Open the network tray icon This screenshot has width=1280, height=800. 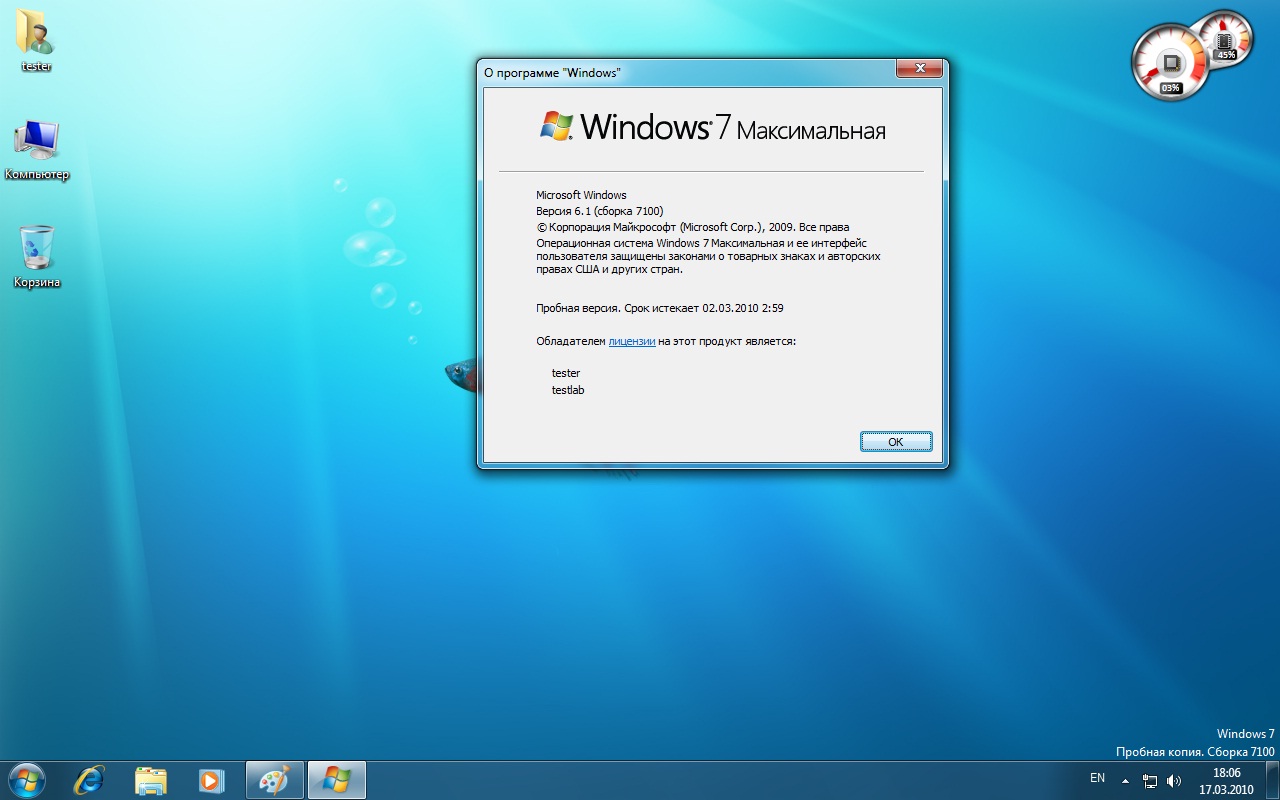(1150, 781)
